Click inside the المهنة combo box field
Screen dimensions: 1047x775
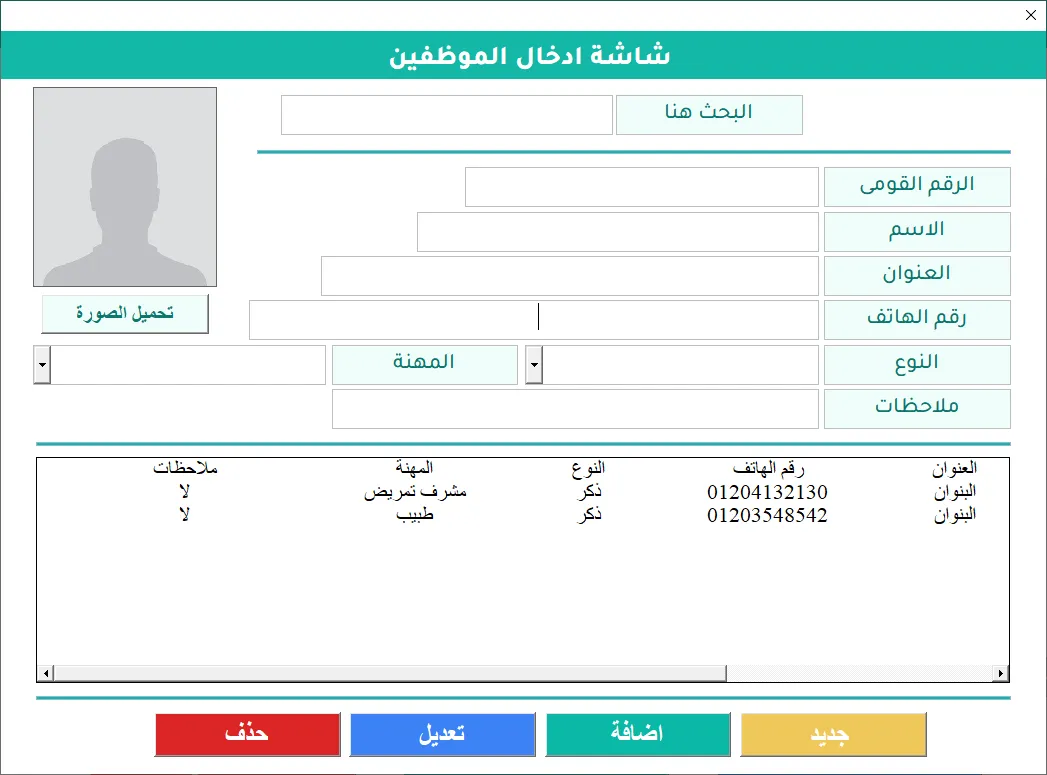(188, 364)
